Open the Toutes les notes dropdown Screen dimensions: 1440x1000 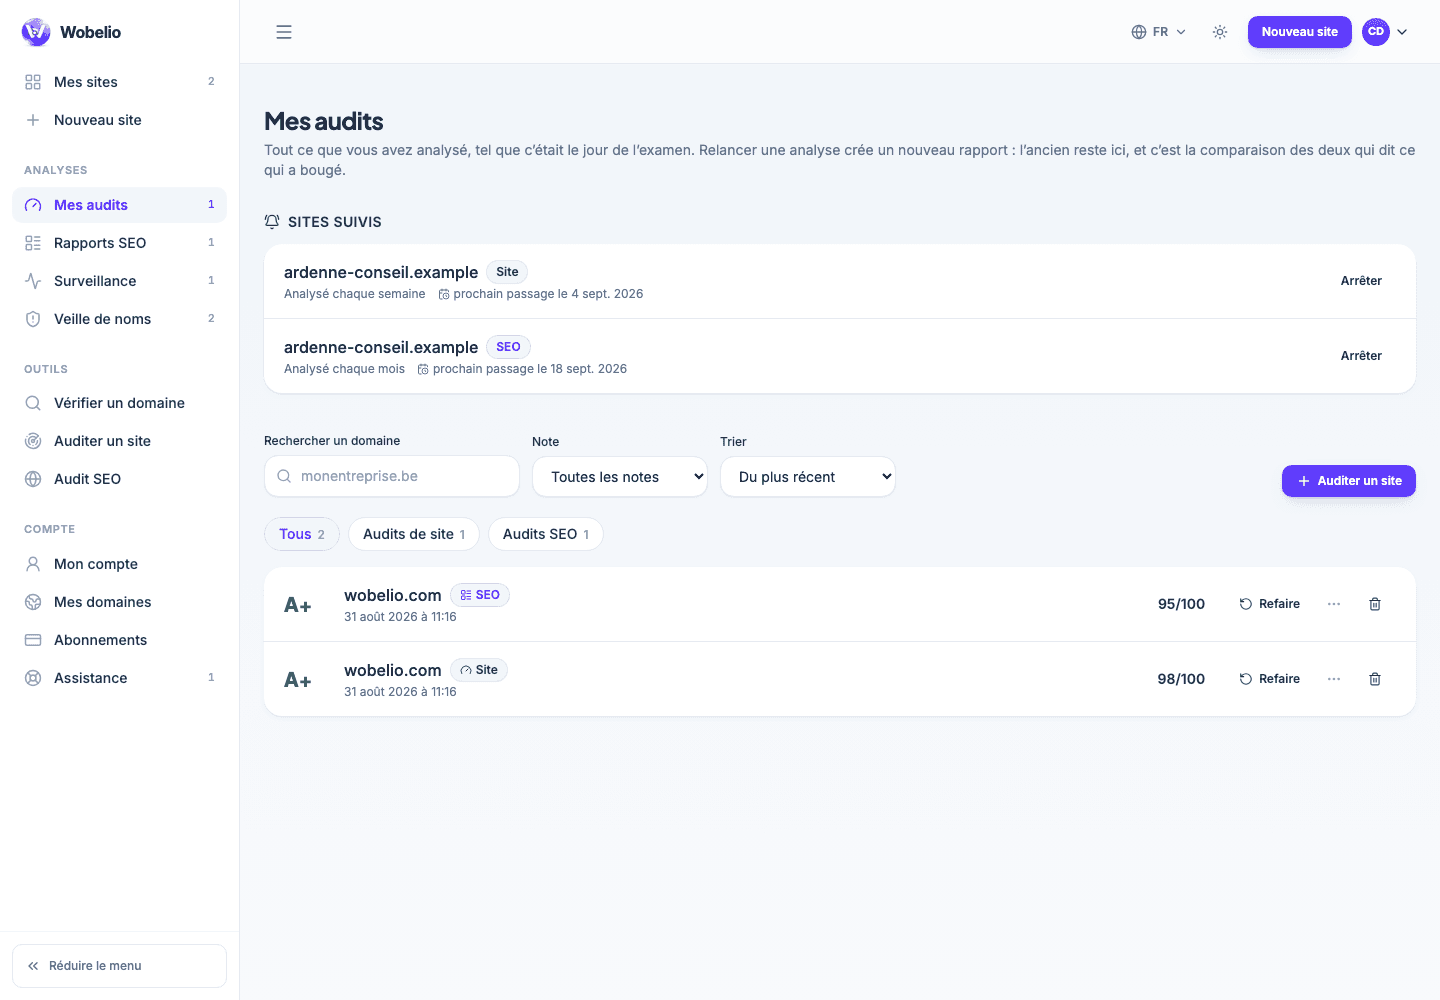click(620, 477)
